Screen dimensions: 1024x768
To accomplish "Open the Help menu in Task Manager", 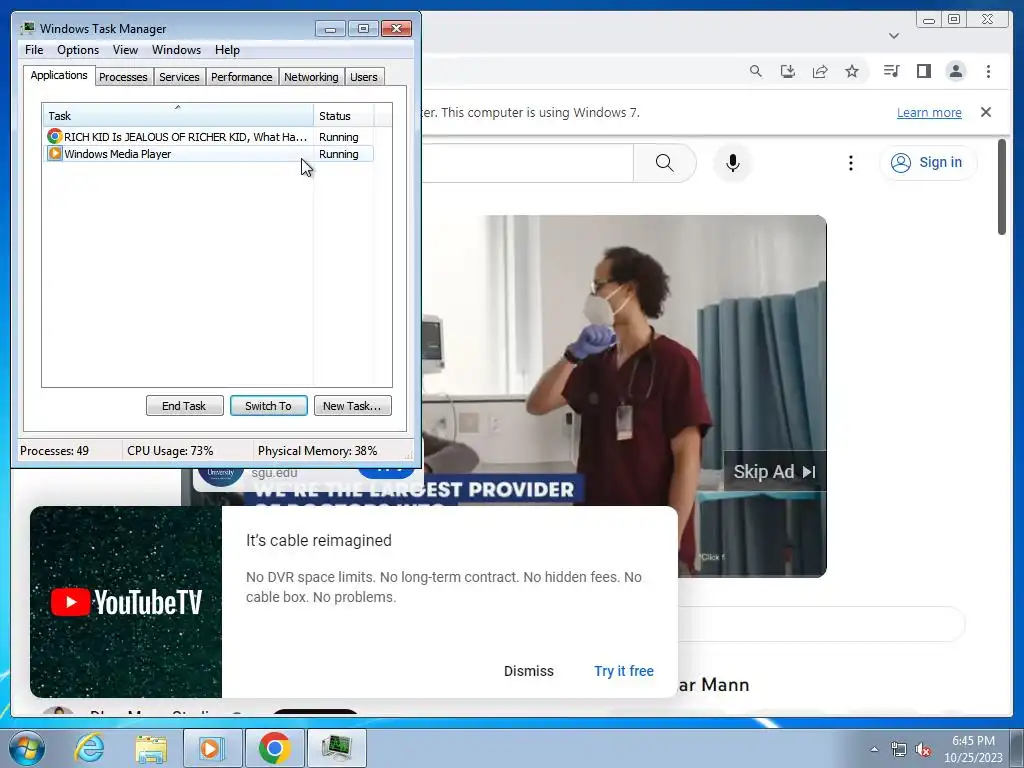I will tap(227, 50).
